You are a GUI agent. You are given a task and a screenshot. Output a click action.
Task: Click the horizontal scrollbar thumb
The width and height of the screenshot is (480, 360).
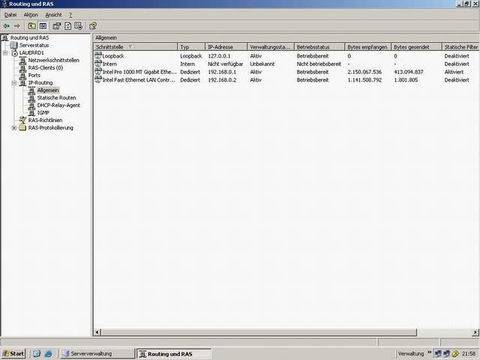click(259, 332)
